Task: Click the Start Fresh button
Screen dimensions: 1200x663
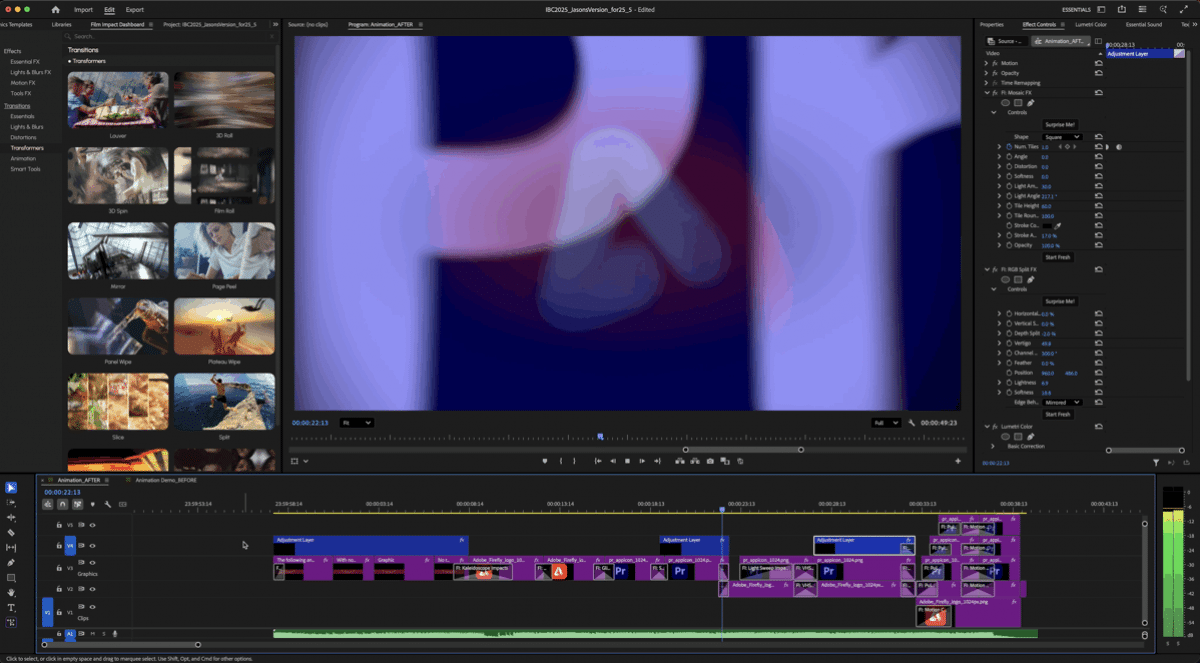Action: coord(1058,256)
